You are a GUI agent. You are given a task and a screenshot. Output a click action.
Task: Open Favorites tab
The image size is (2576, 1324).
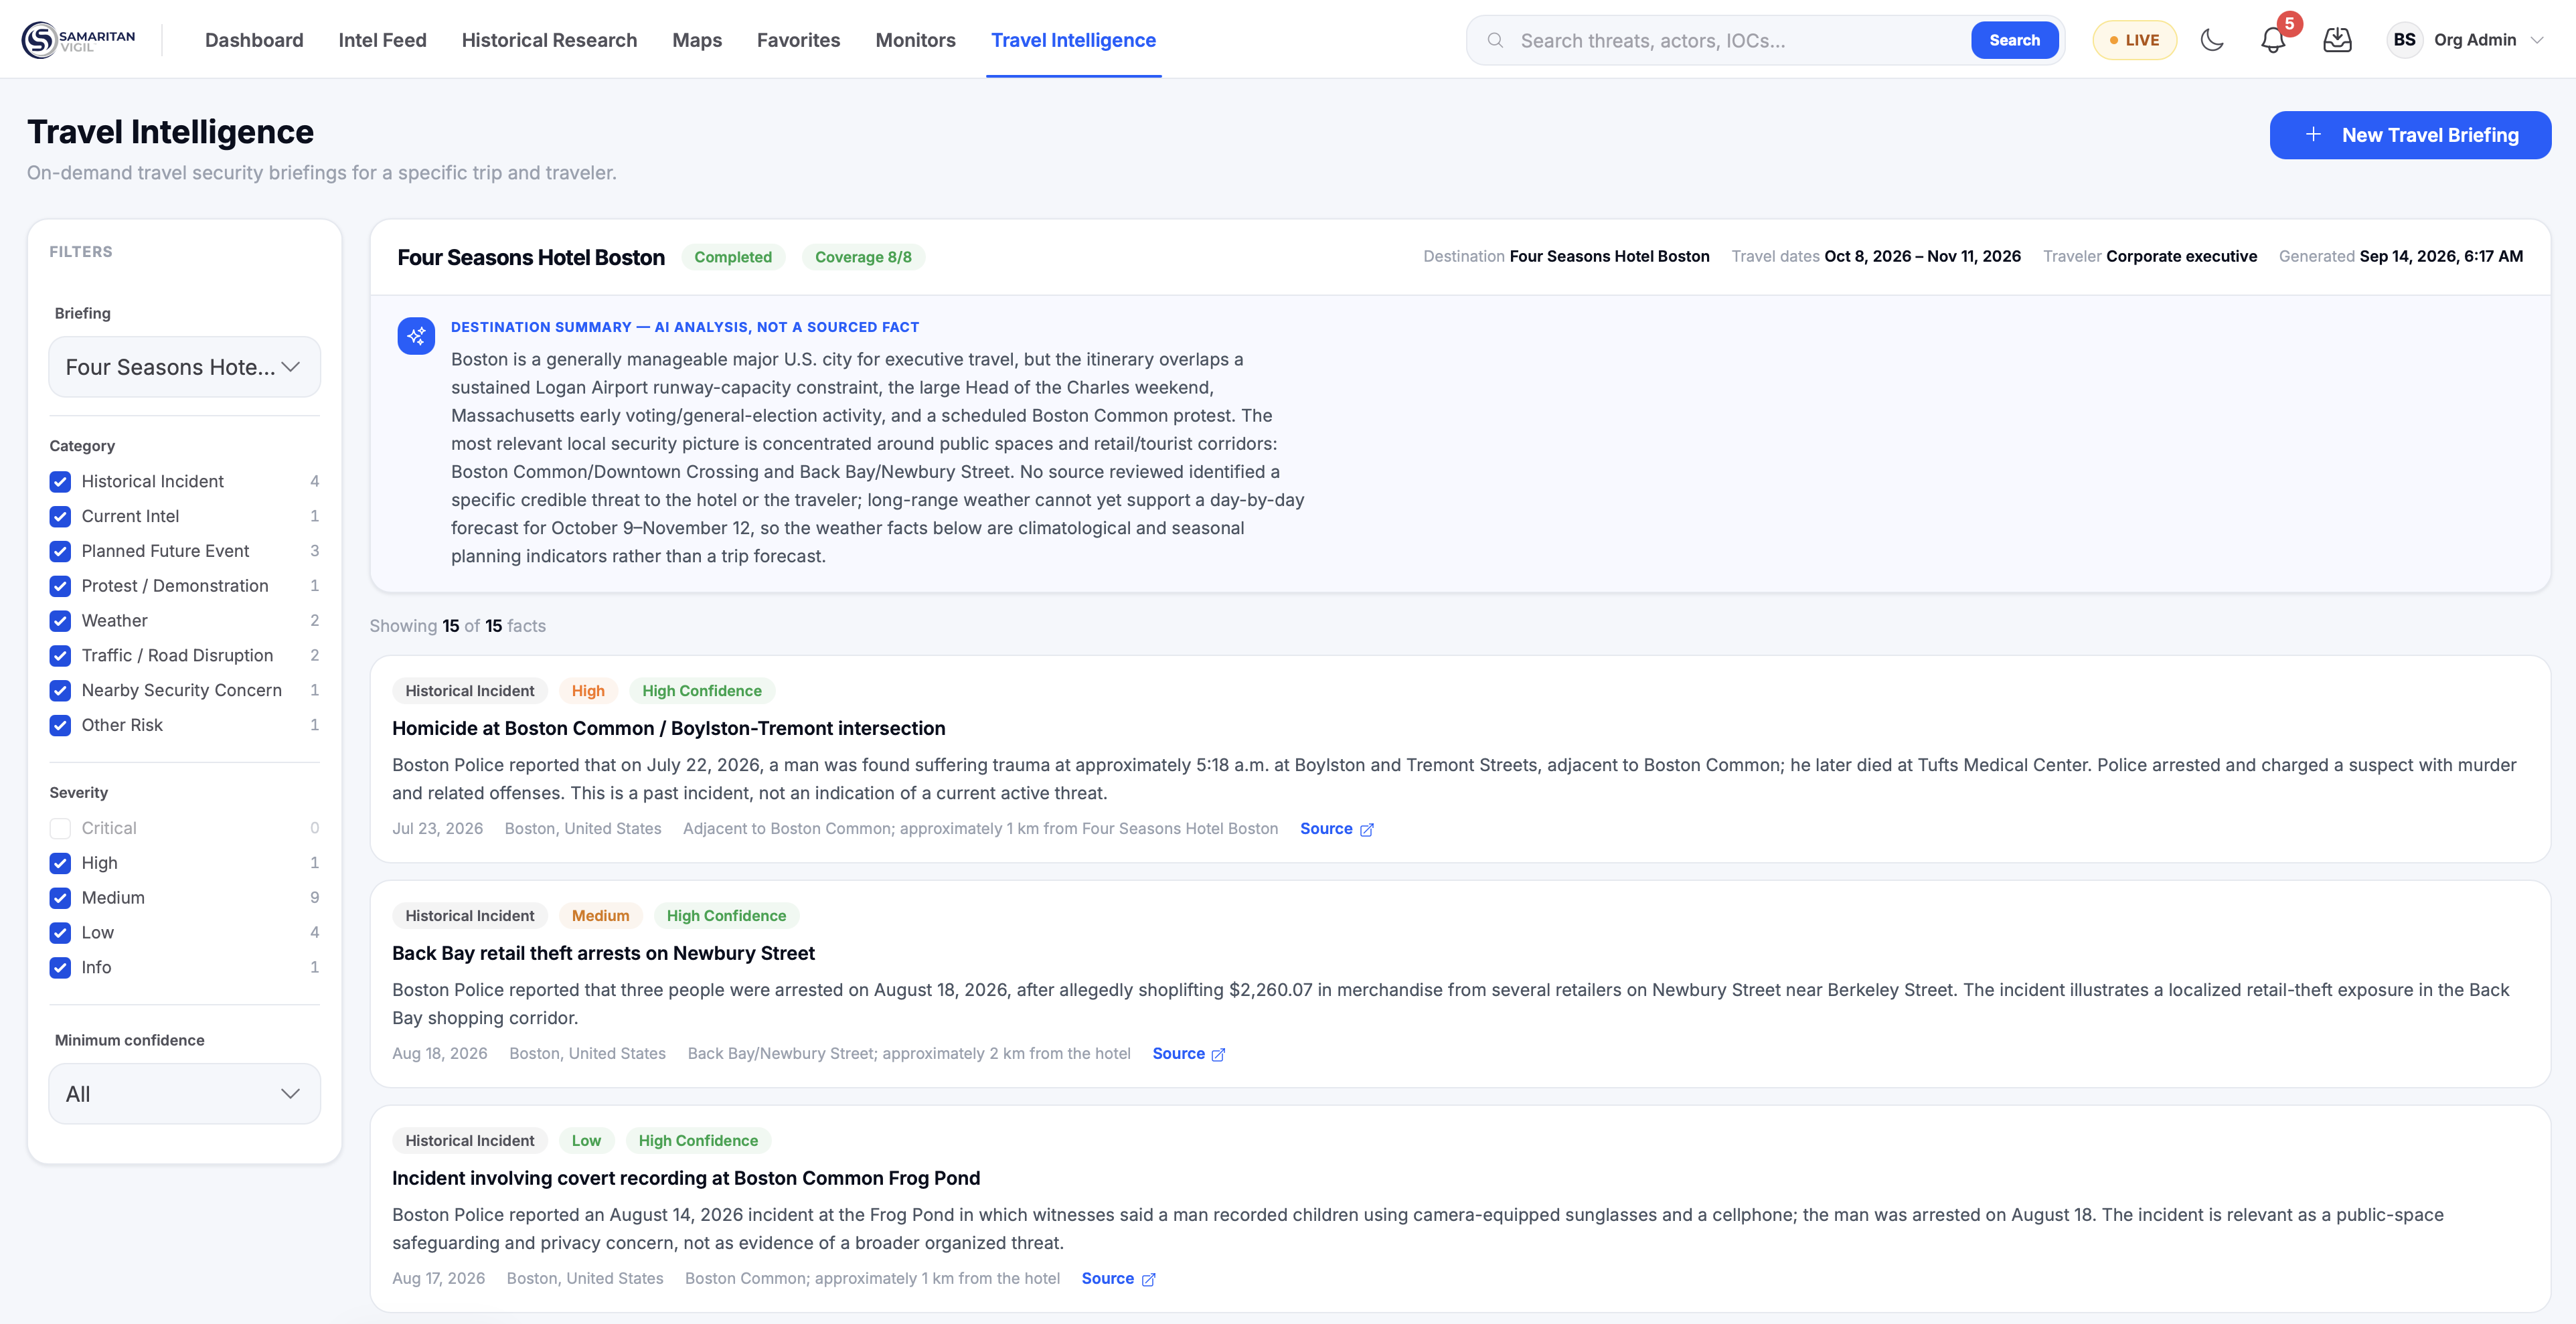(x=798, y=40)
